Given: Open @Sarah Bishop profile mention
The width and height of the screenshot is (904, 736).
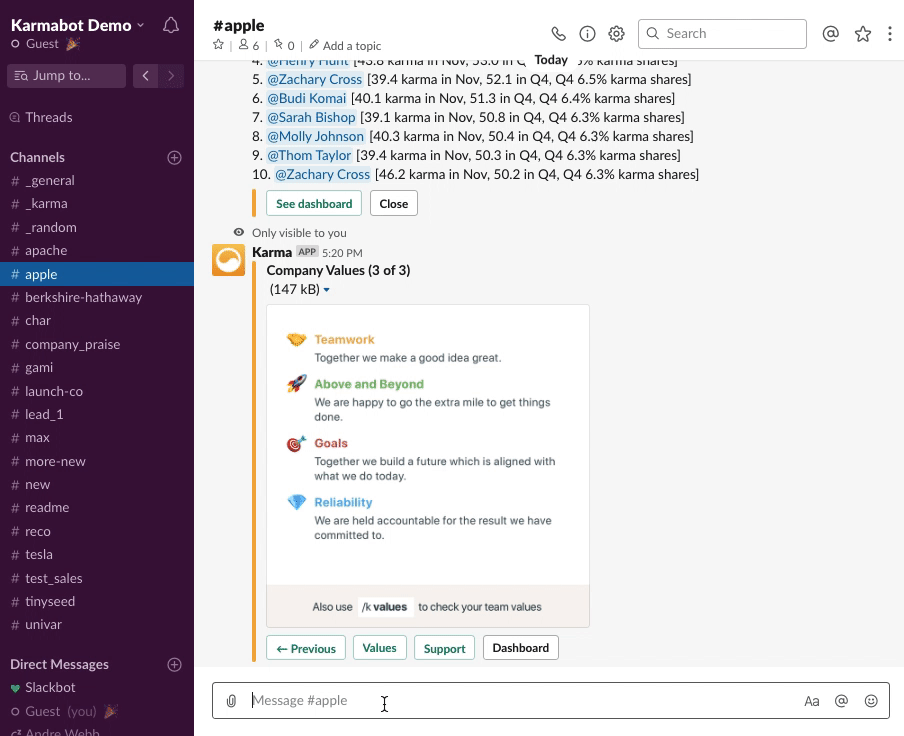Looking at the screenshot, I should tap(311, 118).
